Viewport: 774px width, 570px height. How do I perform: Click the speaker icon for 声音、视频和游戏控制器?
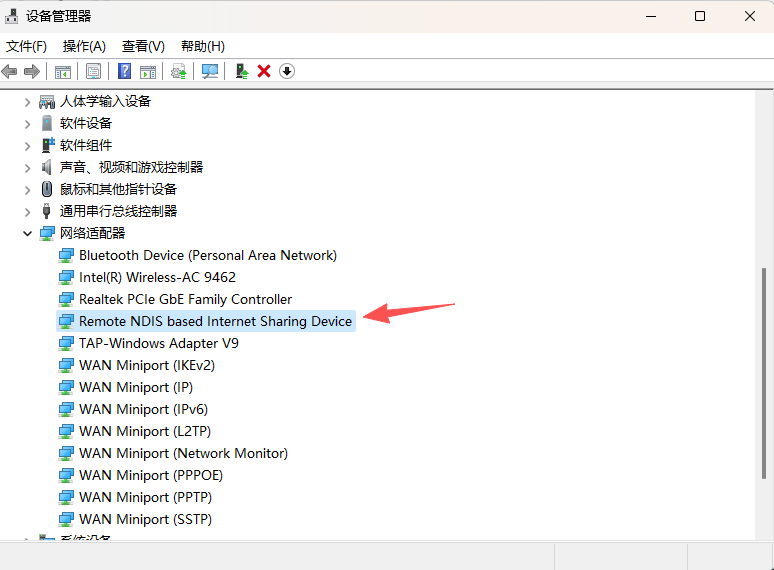point(46,167)
